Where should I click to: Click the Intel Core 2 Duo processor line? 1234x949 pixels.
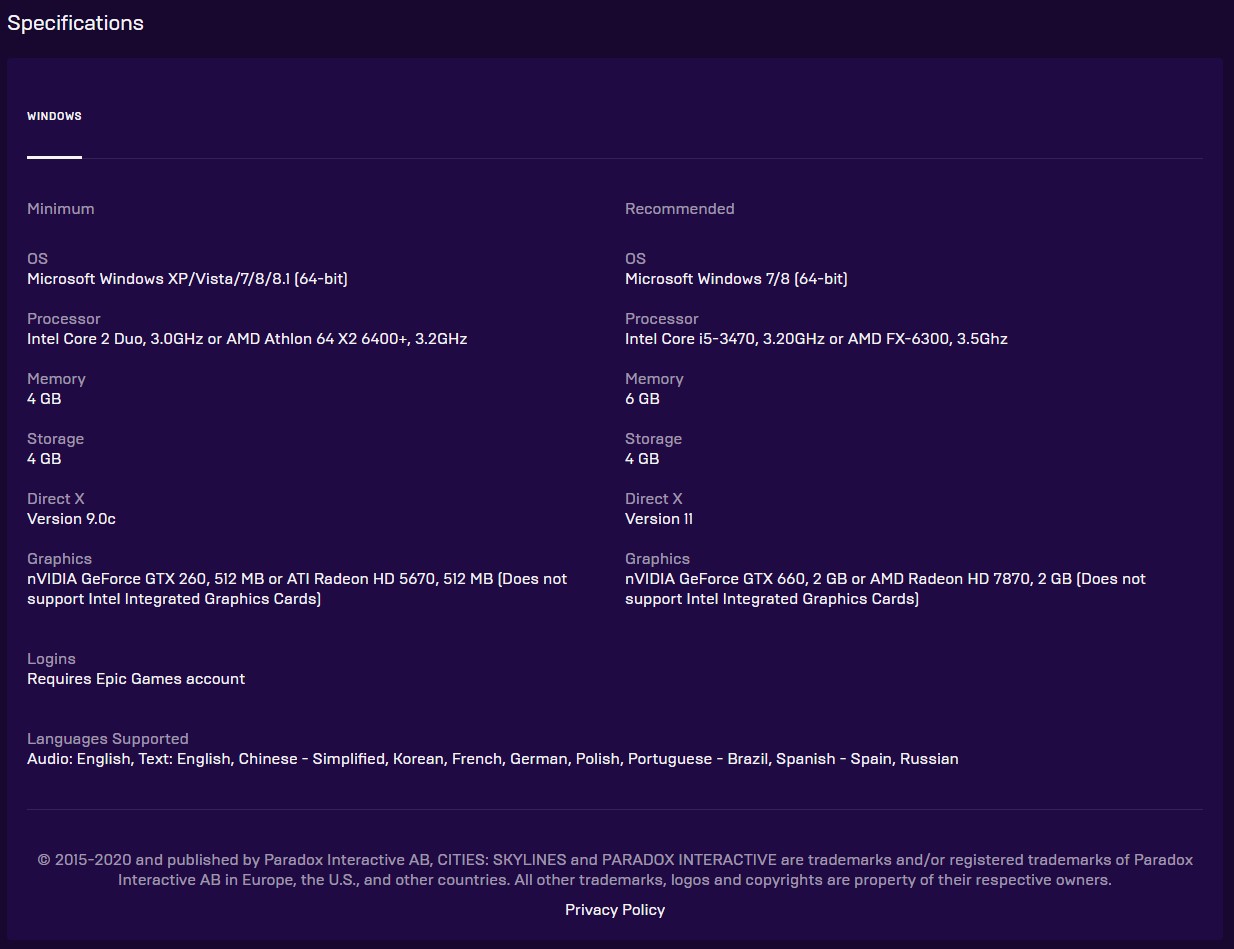coord(247,339)
